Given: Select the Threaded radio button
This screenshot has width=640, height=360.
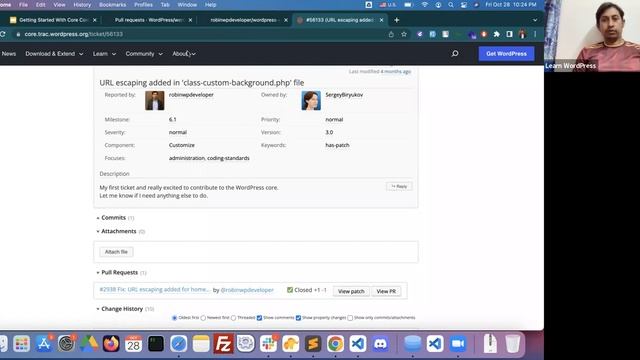Looking at the screenshot, I should click(x=233, y=318).
